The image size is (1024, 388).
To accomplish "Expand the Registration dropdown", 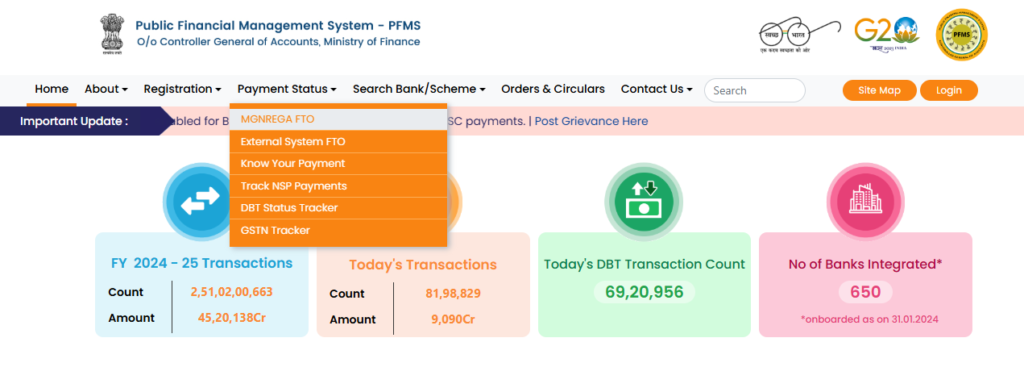I will click(182, 89).
